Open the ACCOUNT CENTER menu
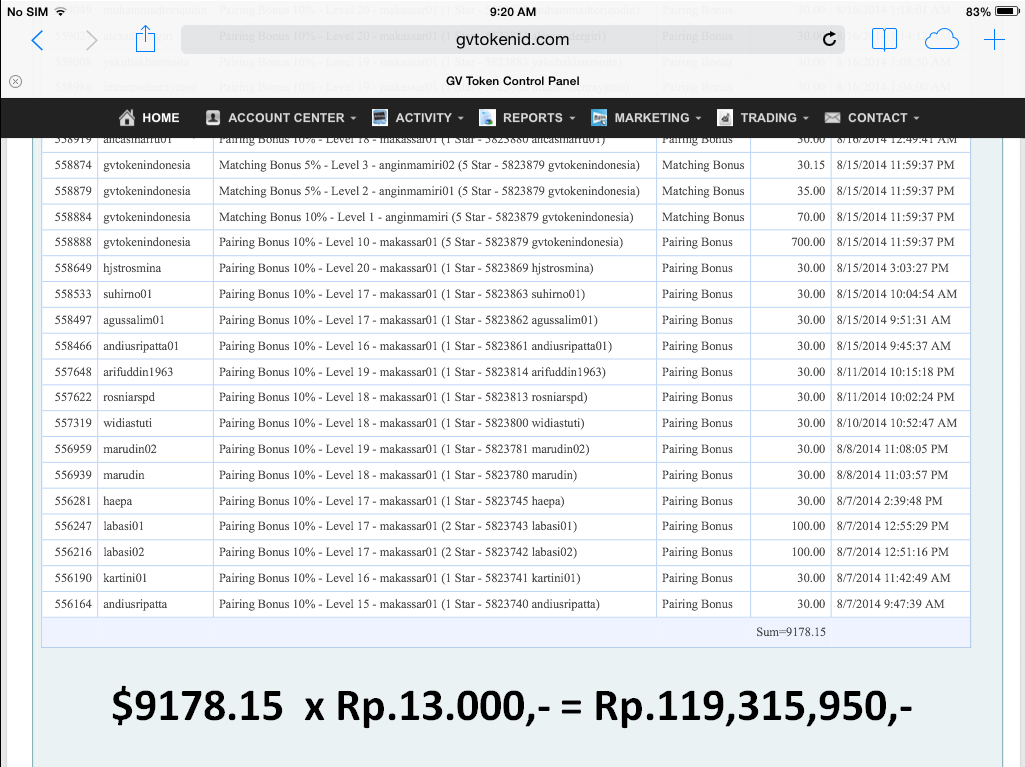Viewport: 1025px width, 767px height. coord(286,118)
